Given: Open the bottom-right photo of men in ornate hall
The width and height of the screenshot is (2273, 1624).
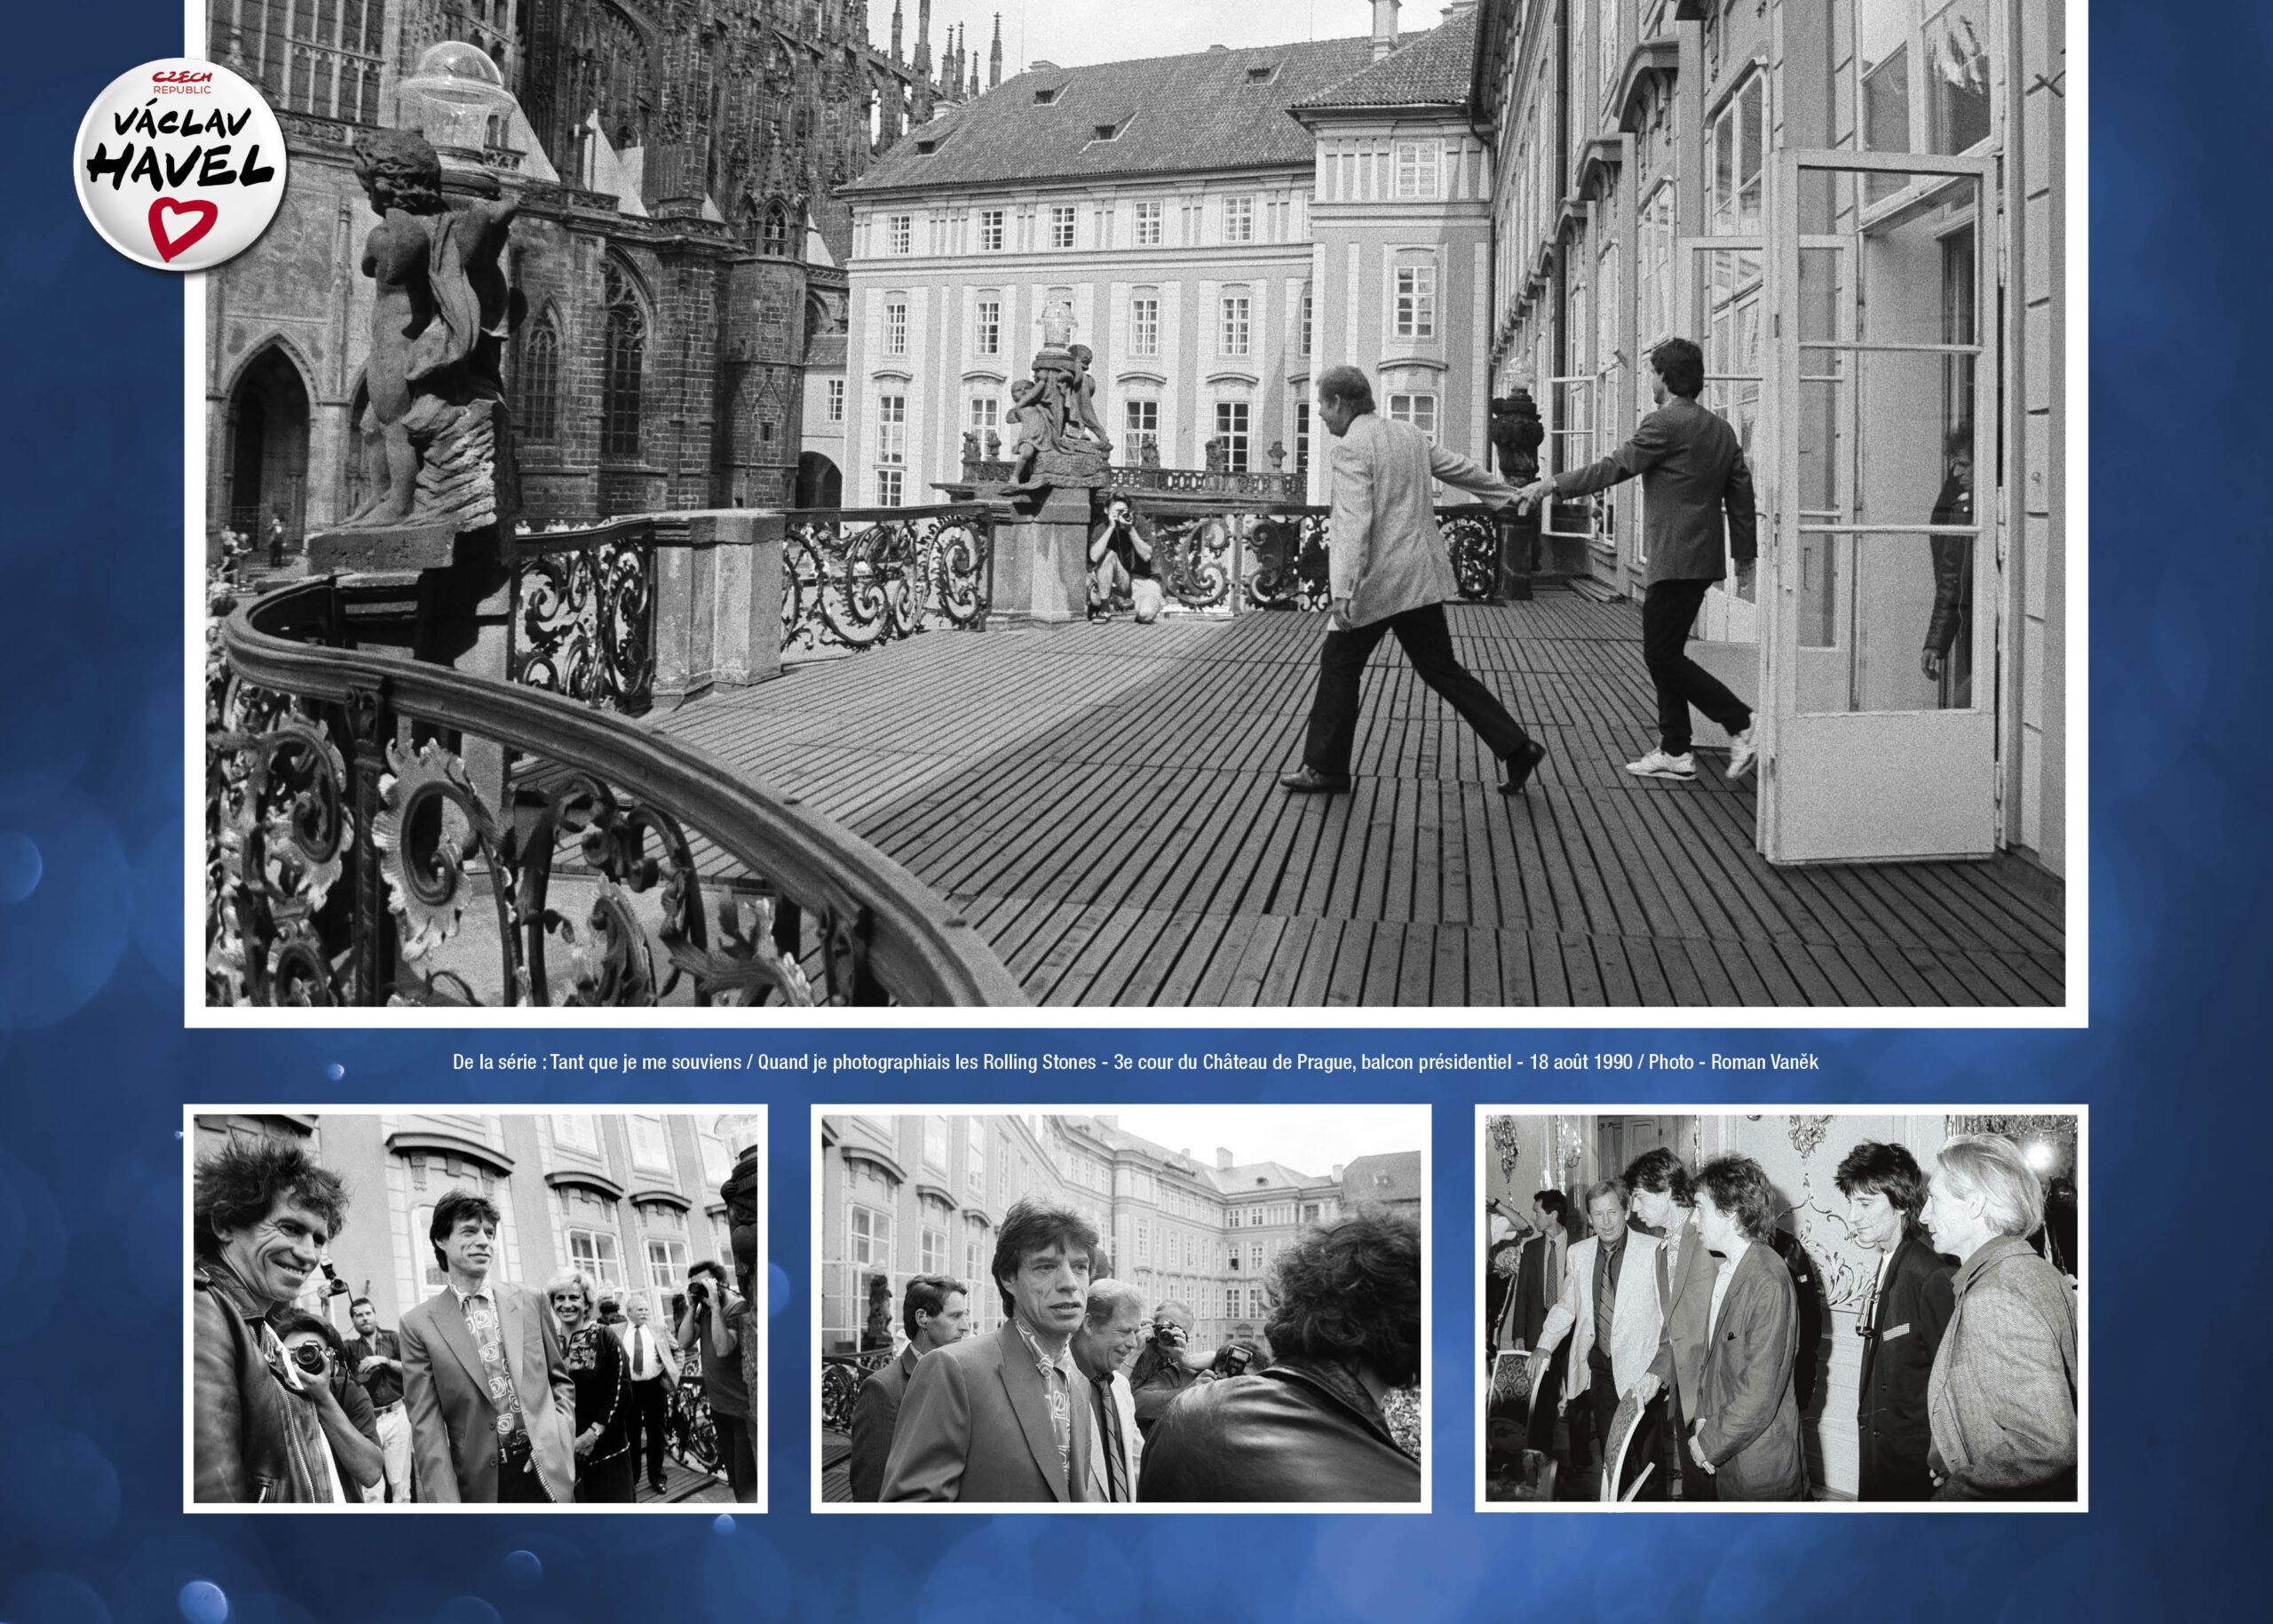Looking at the screenshot, I should [x=1781, y=1309].
